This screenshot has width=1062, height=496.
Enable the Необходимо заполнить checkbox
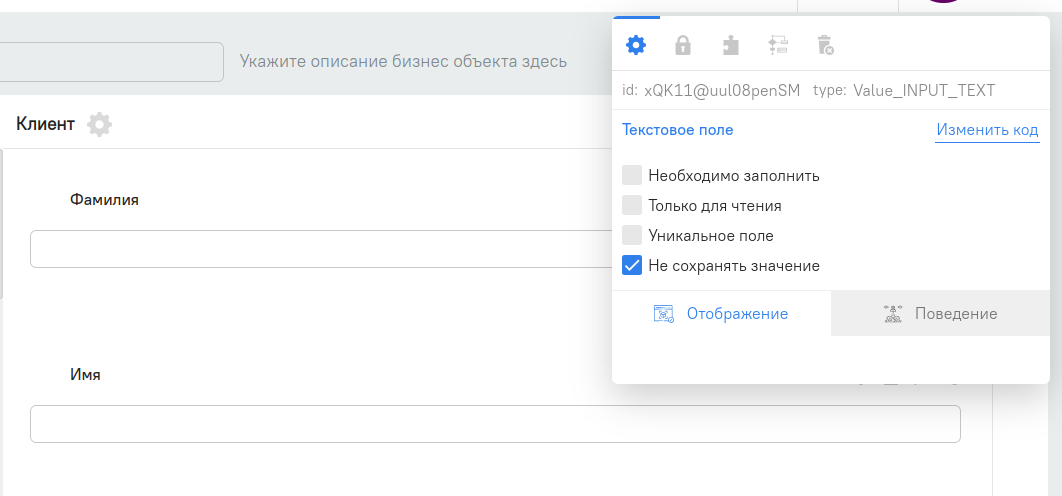[632, 176]
